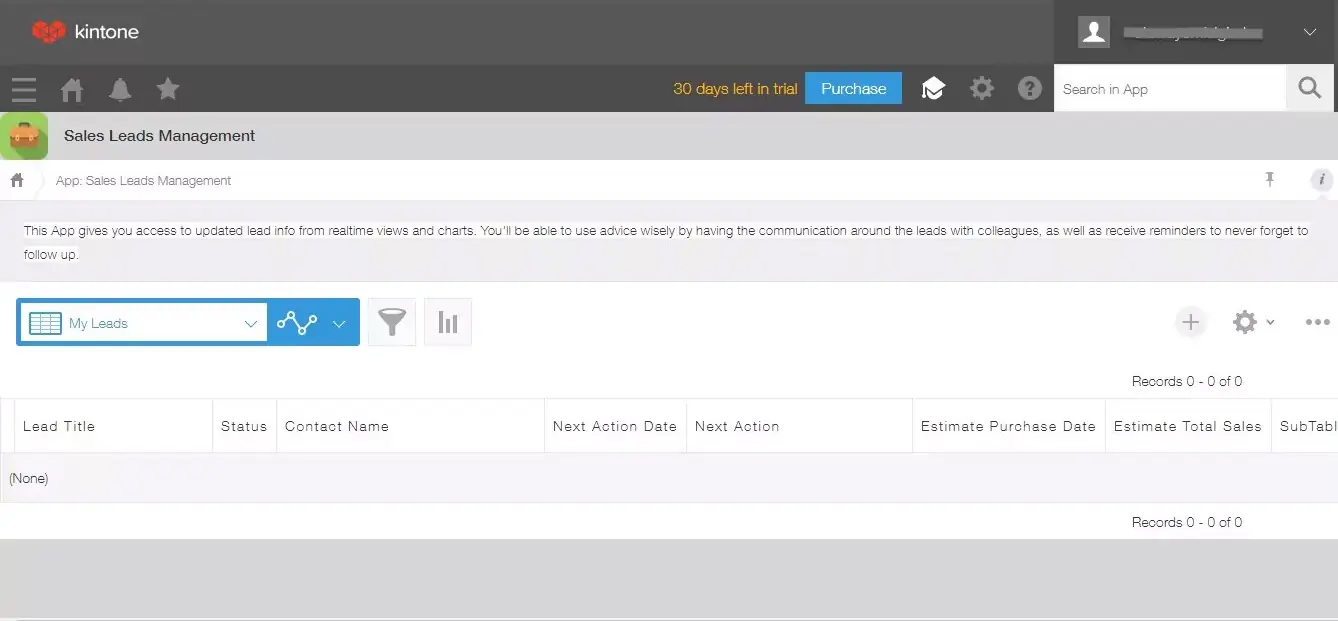This screenshot has height=621, width=1338.
Task: Click 30 days left in trial text
Action: click(735, 89)
